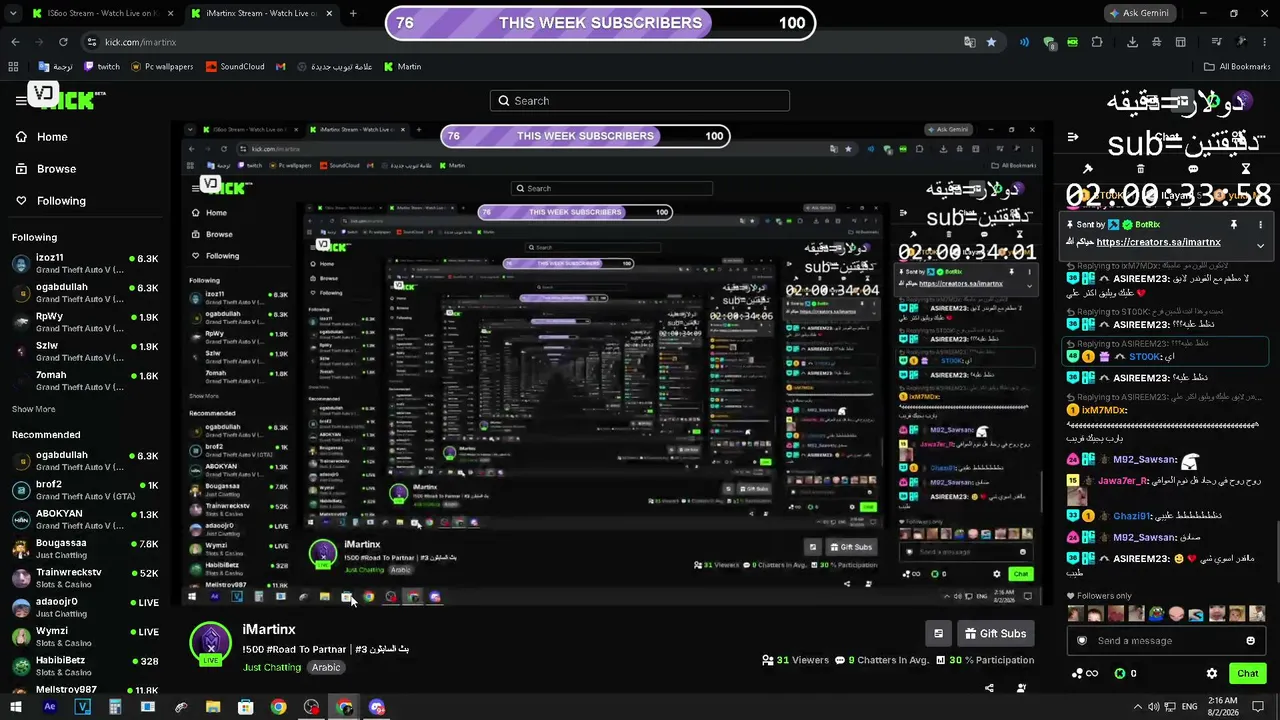
Task: Bookmark page with the star icon
Action: pos(991,42)
